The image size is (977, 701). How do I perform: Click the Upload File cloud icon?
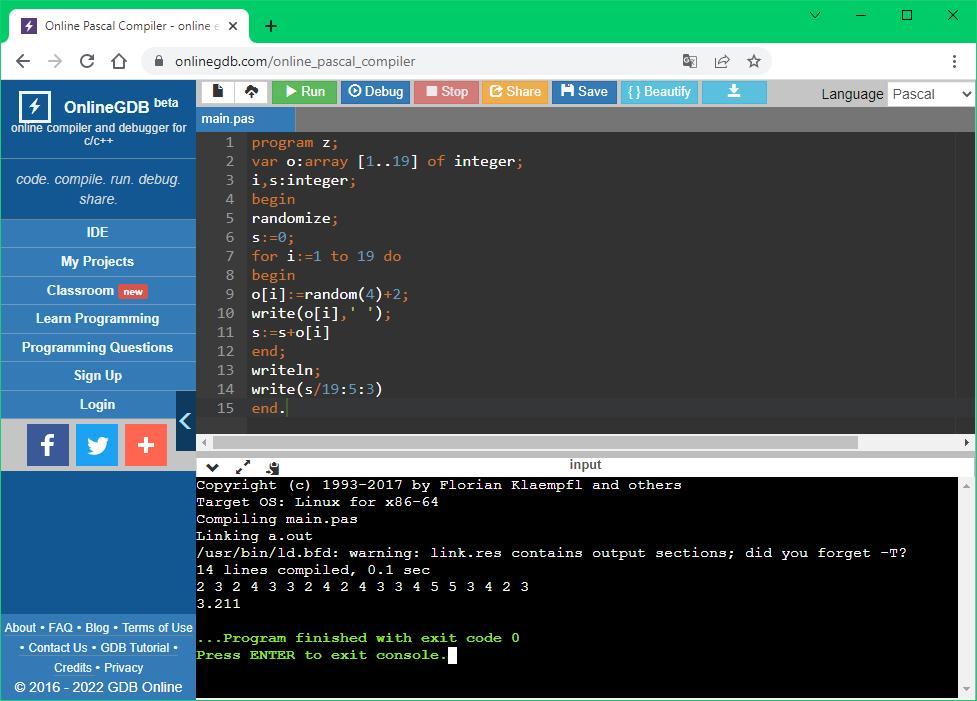tap(251, 92)
